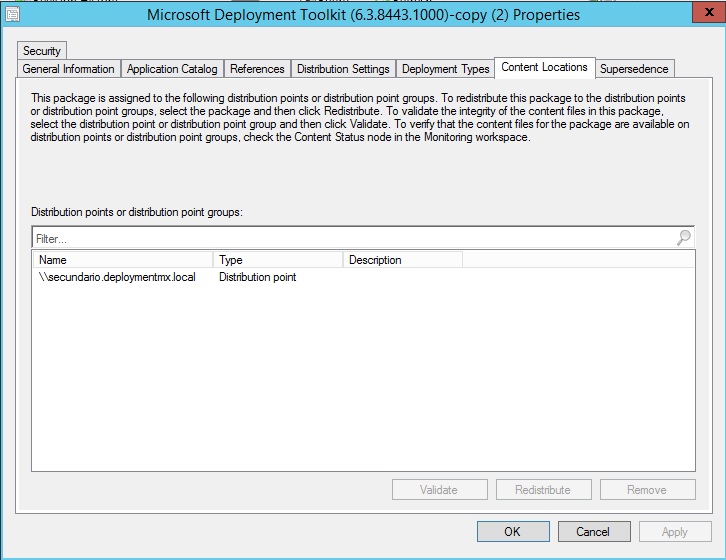Screen dimensions: 726x560
Task: Click in the Filter text field
Action: (x=350, y=239)
